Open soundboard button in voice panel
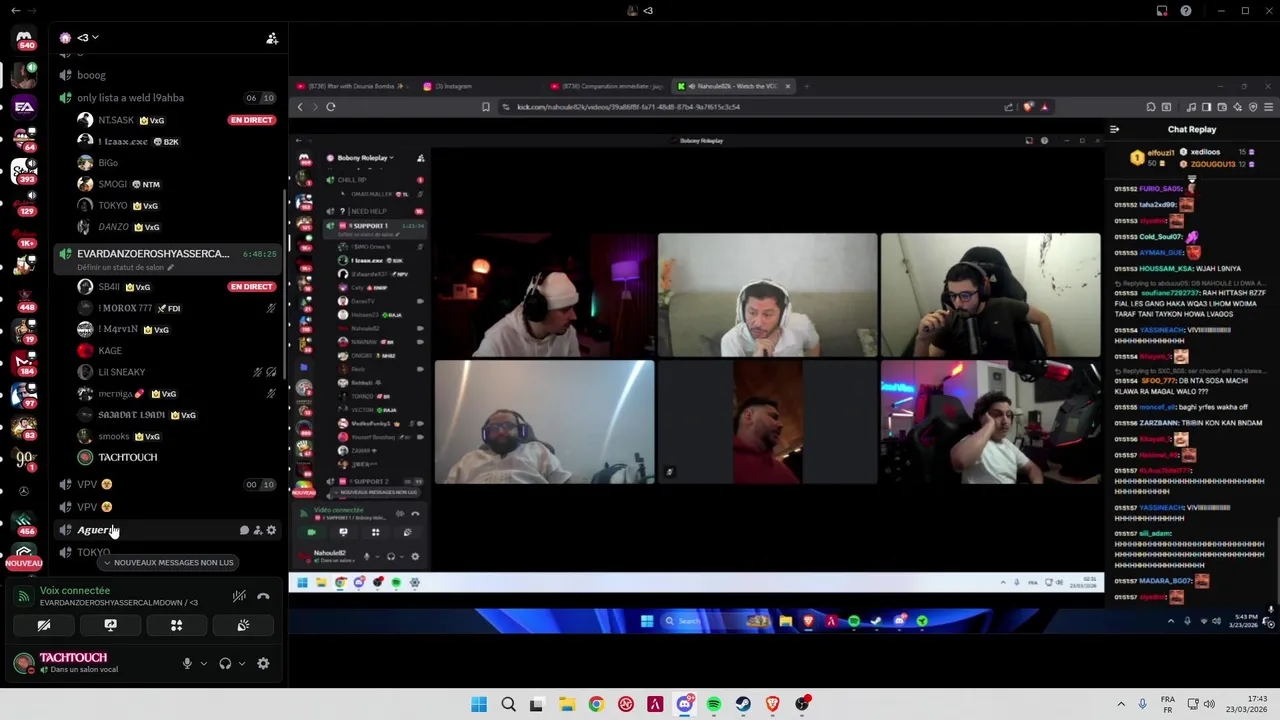 point(243,625)
